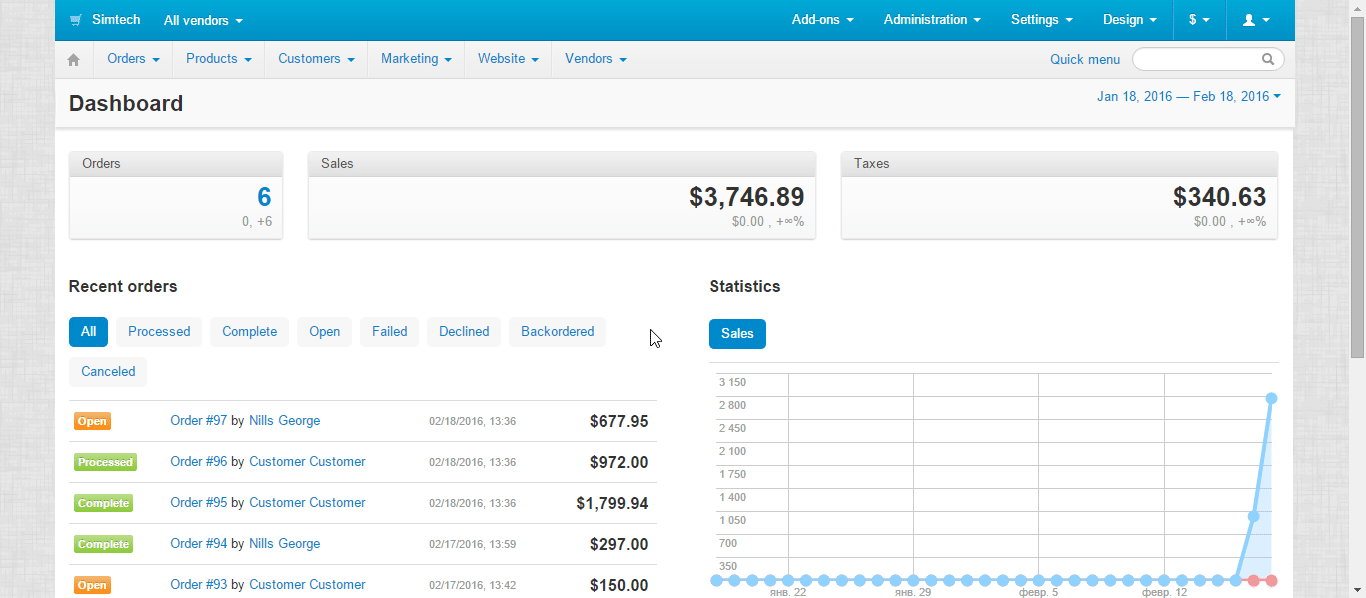The height and width of the screenshot is (598, 1366).
Task: Open Order #94 link
Action: pyautogui.click(x=199, y=544)
